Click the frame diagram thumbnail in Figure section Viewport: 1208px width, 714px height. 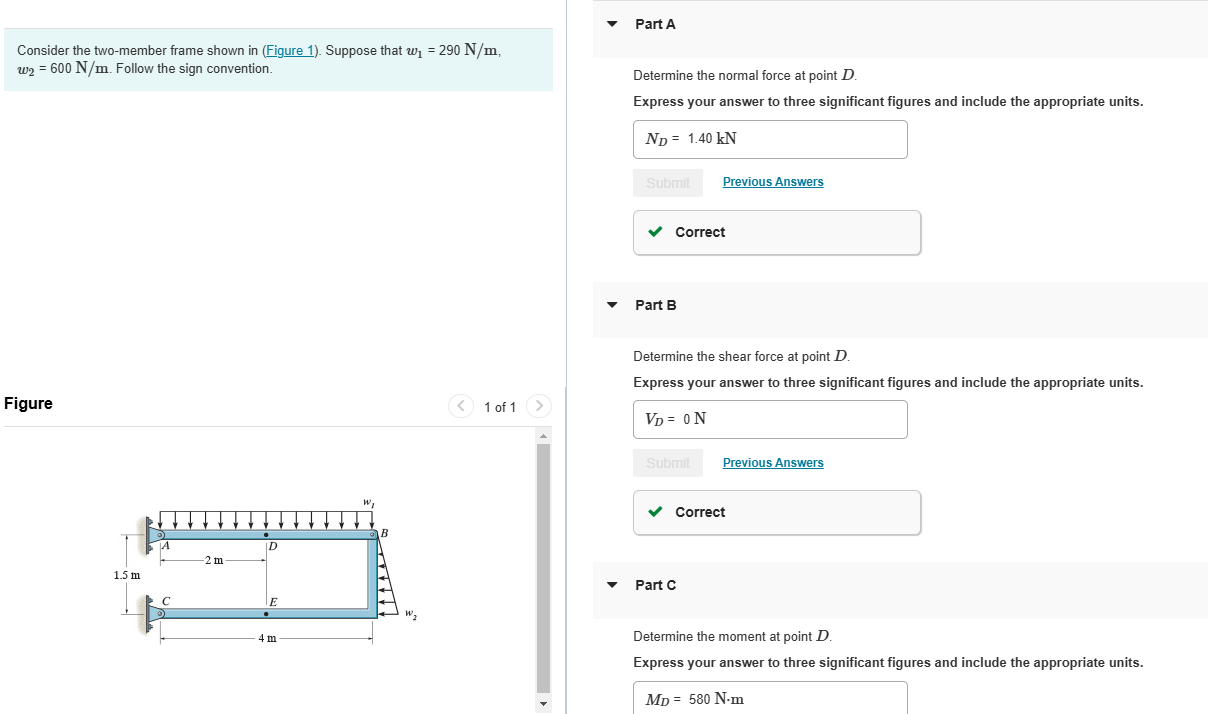tap(265, 570)
